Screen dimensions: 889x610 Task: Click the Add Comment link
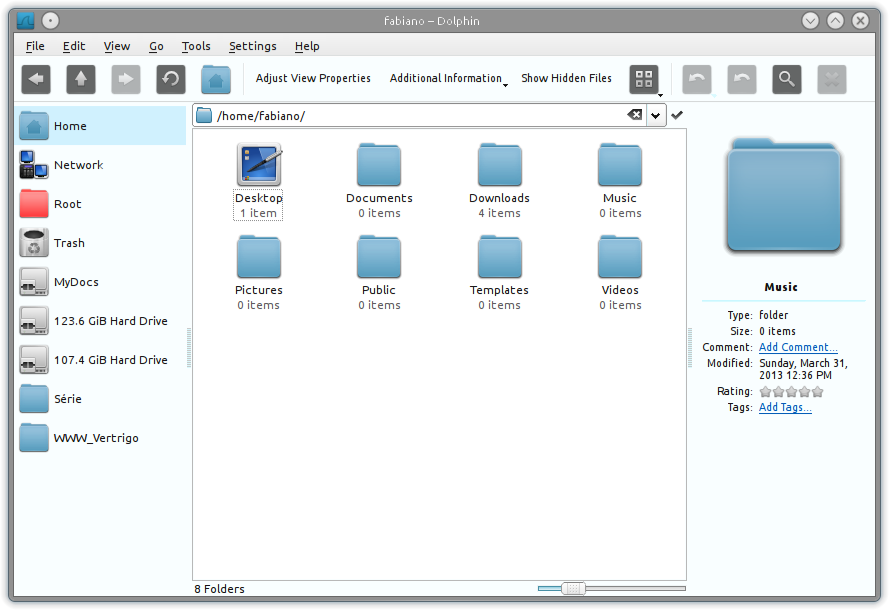[798, 347]
